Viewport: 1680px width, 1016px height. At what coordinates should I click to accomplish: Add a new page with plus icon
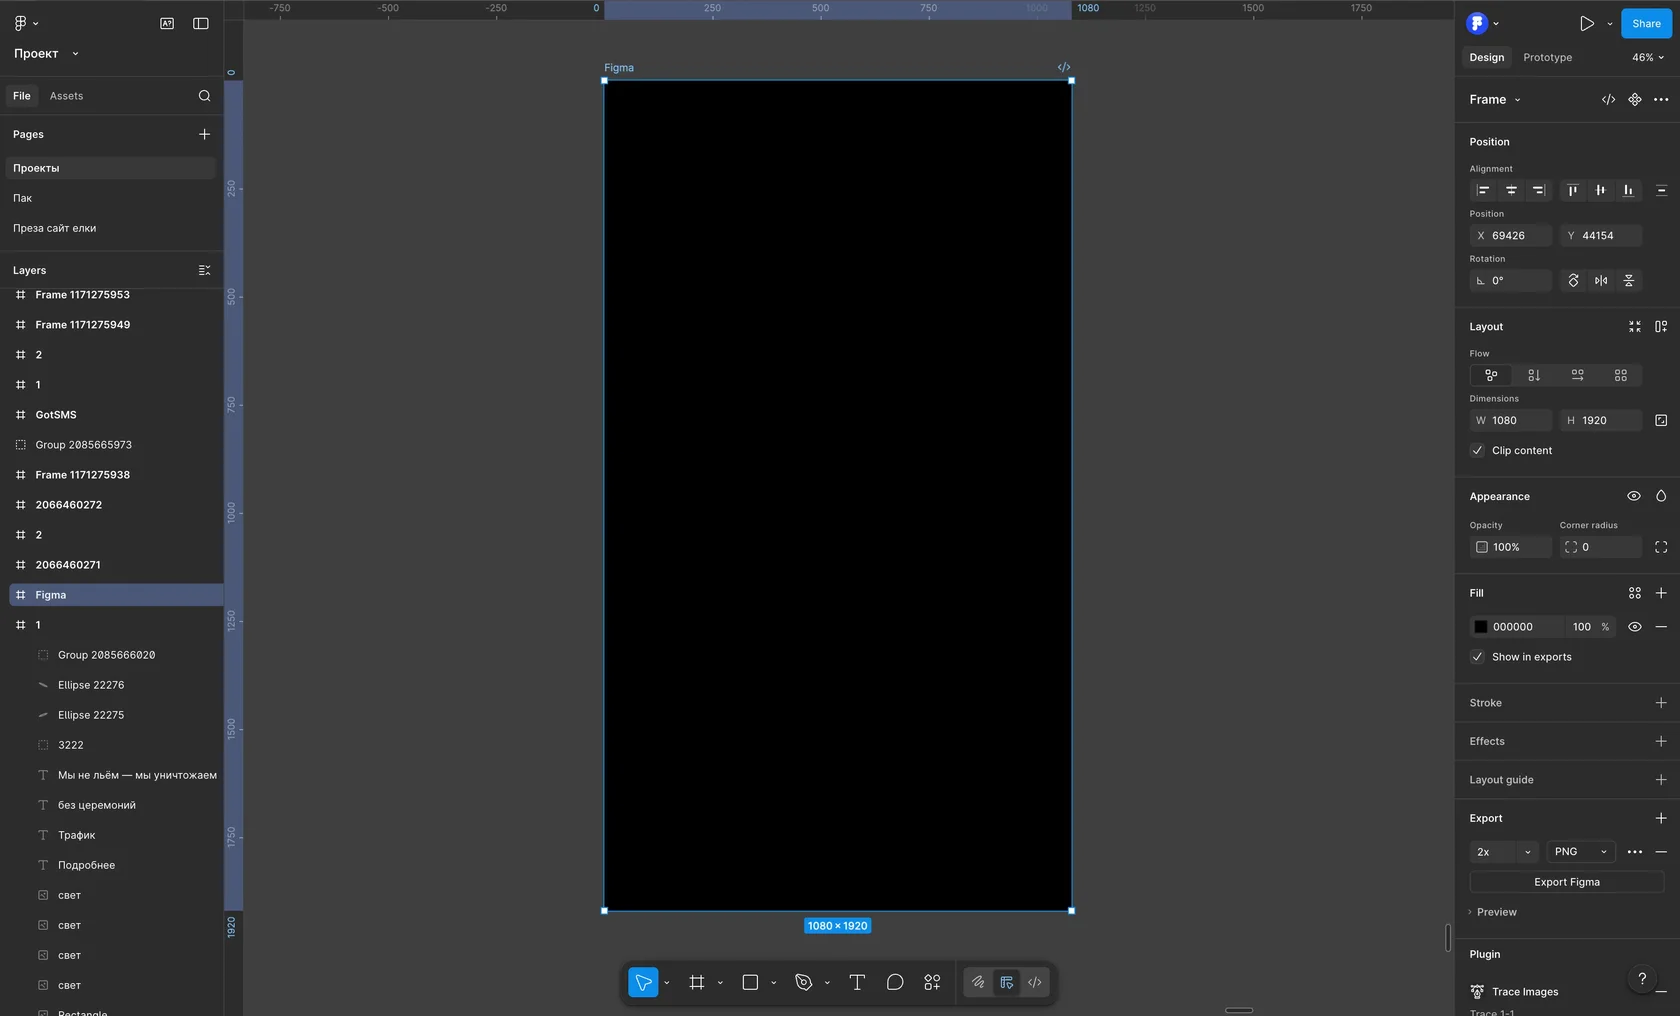[204, 134]
